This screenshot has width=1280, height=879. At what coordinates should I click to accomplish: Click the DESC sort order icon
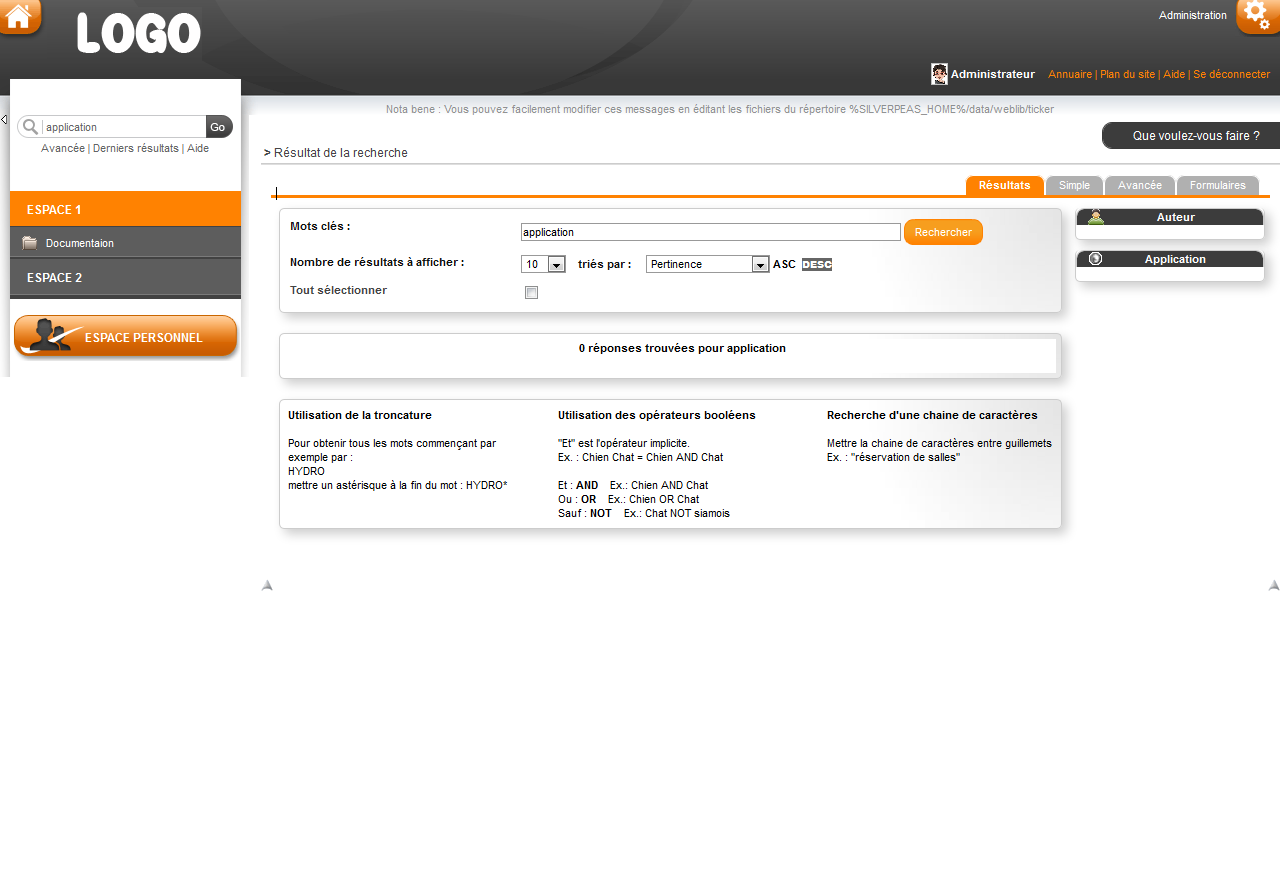816,265
